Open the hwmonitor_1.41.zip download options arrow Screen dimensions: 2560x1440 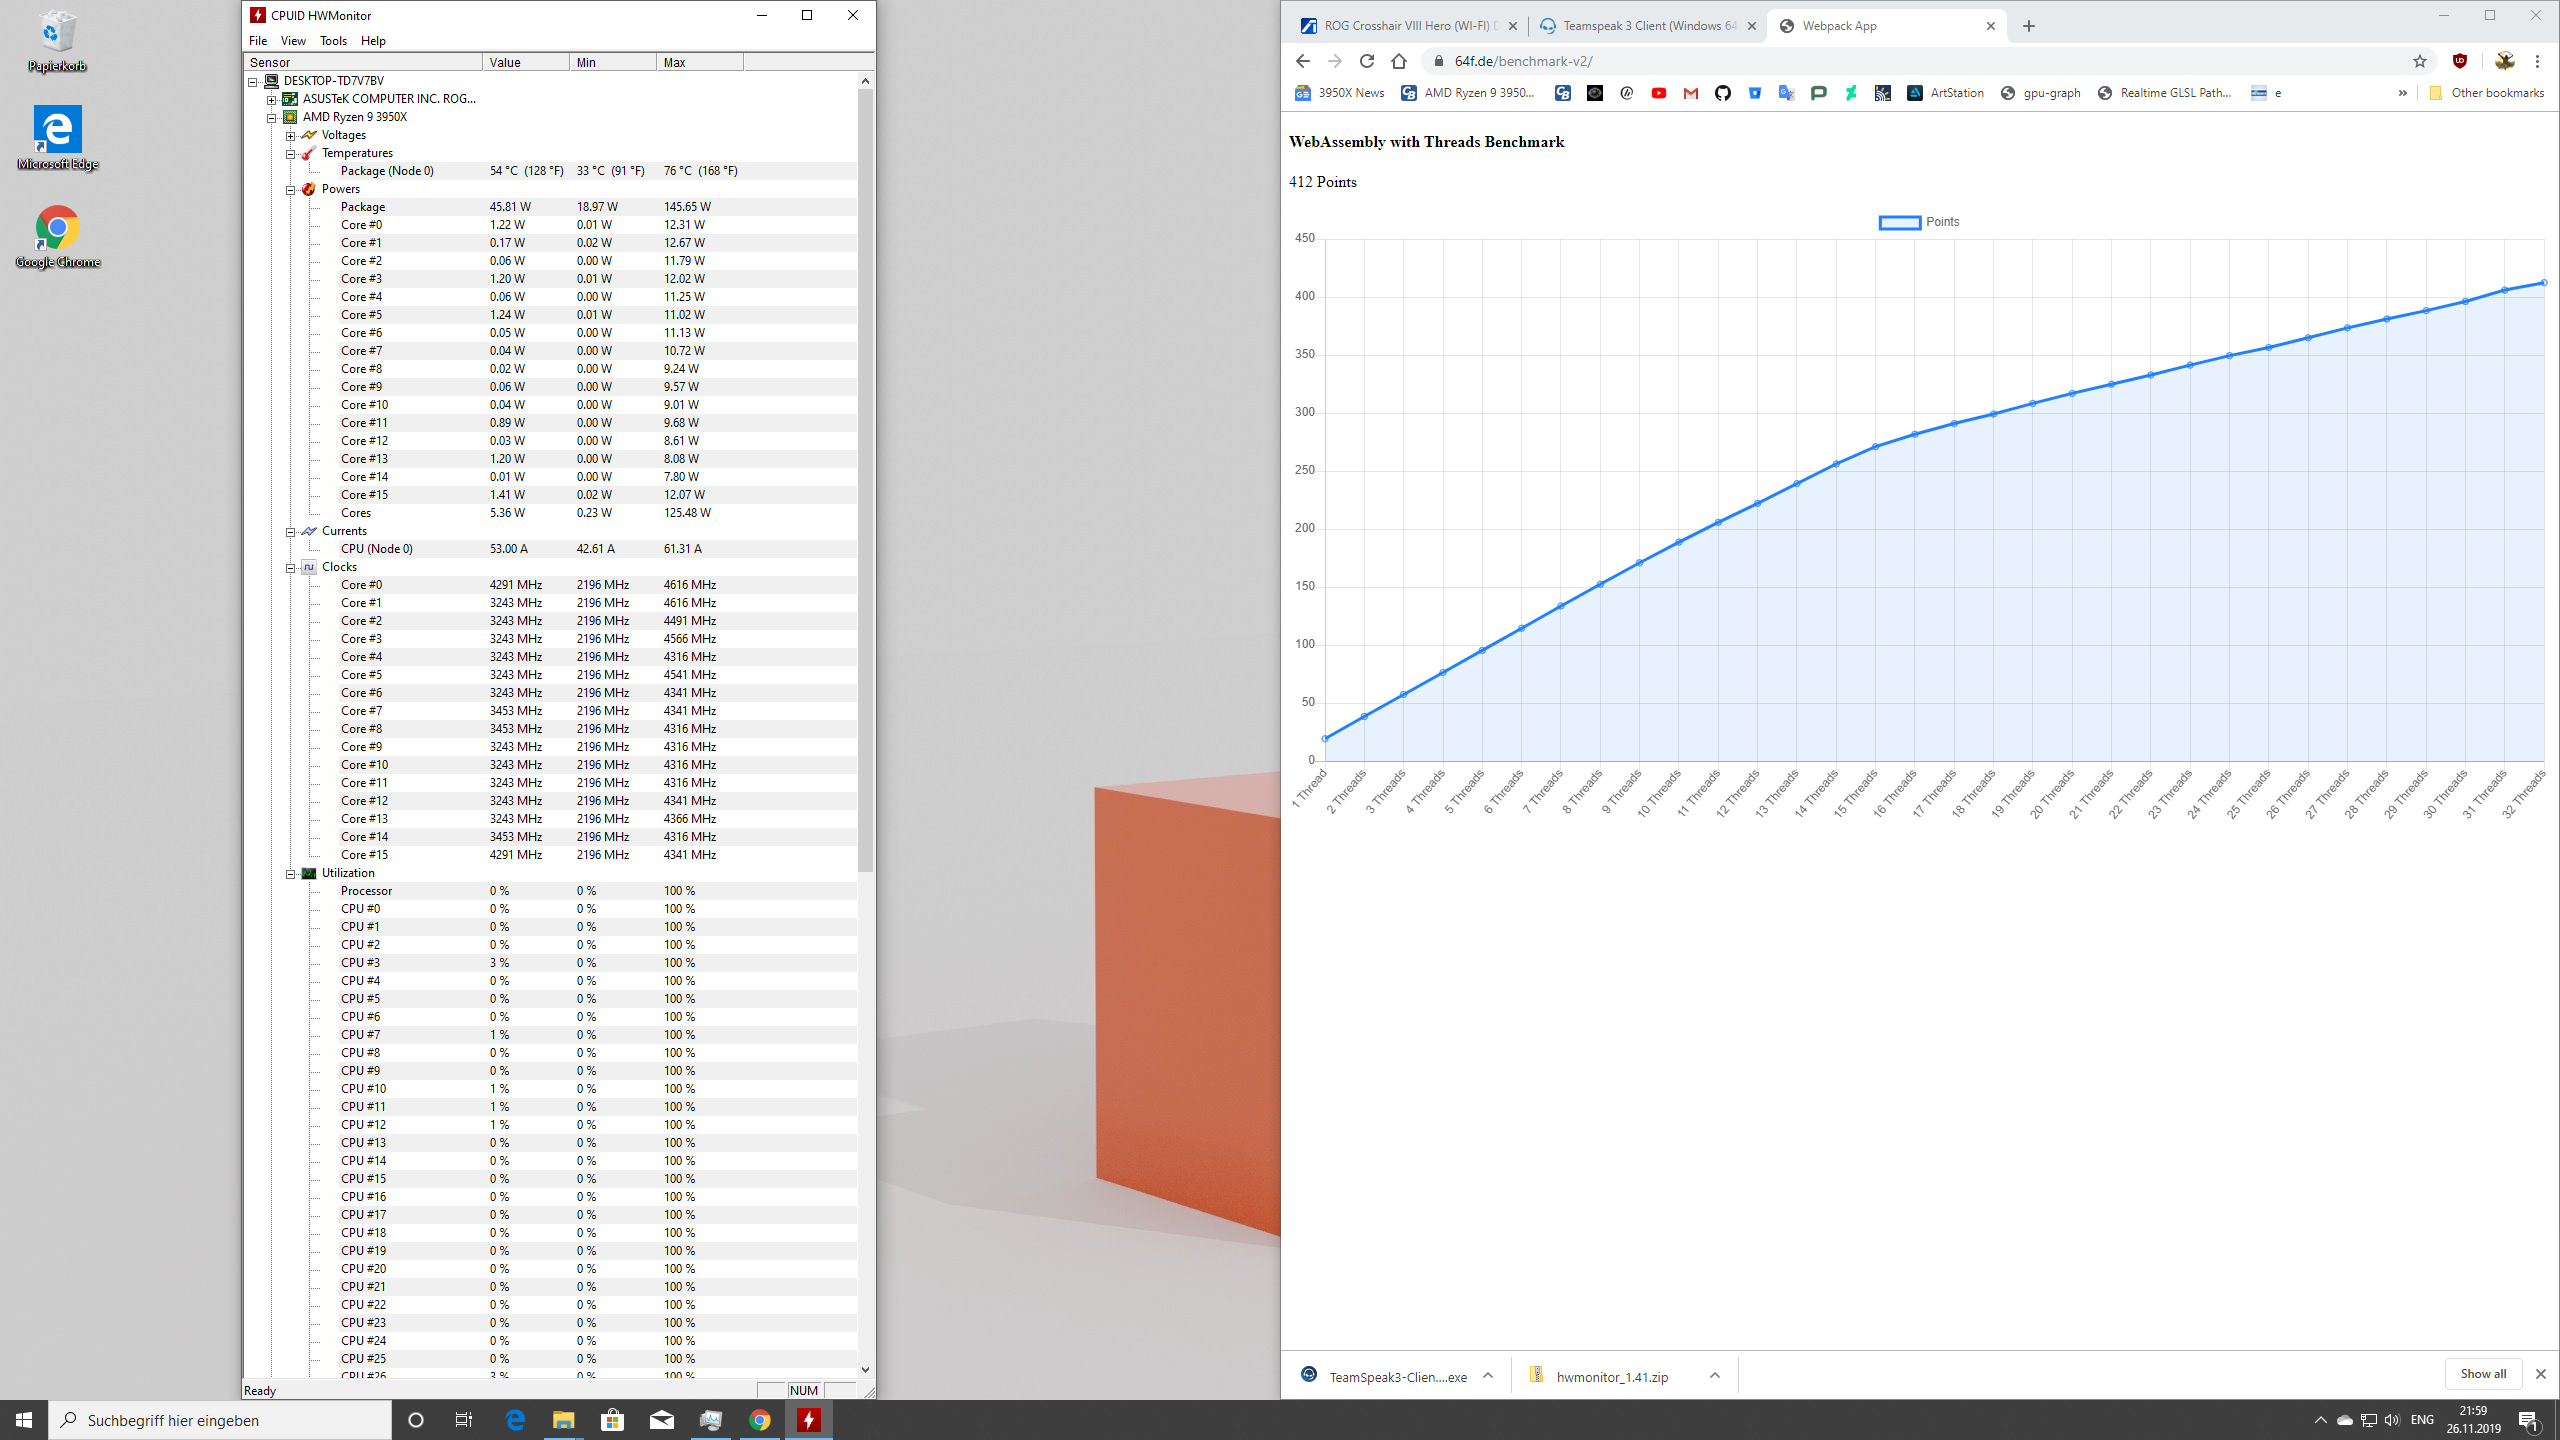tap(1715, 1376)
